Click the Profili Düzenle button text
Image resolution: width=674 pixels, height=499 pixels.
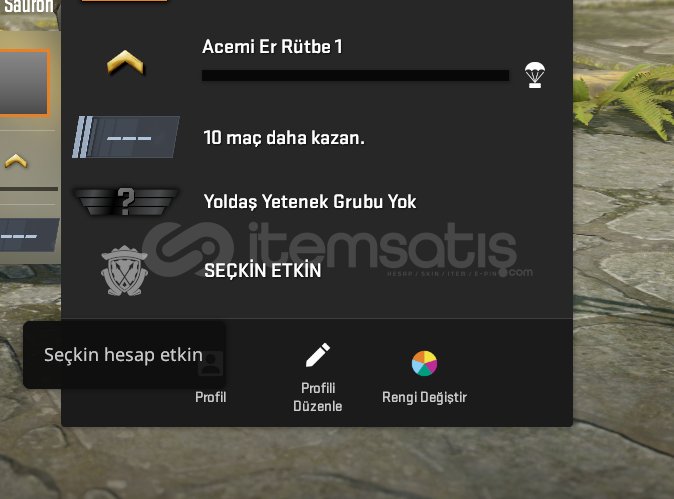[x=318, y=397]
